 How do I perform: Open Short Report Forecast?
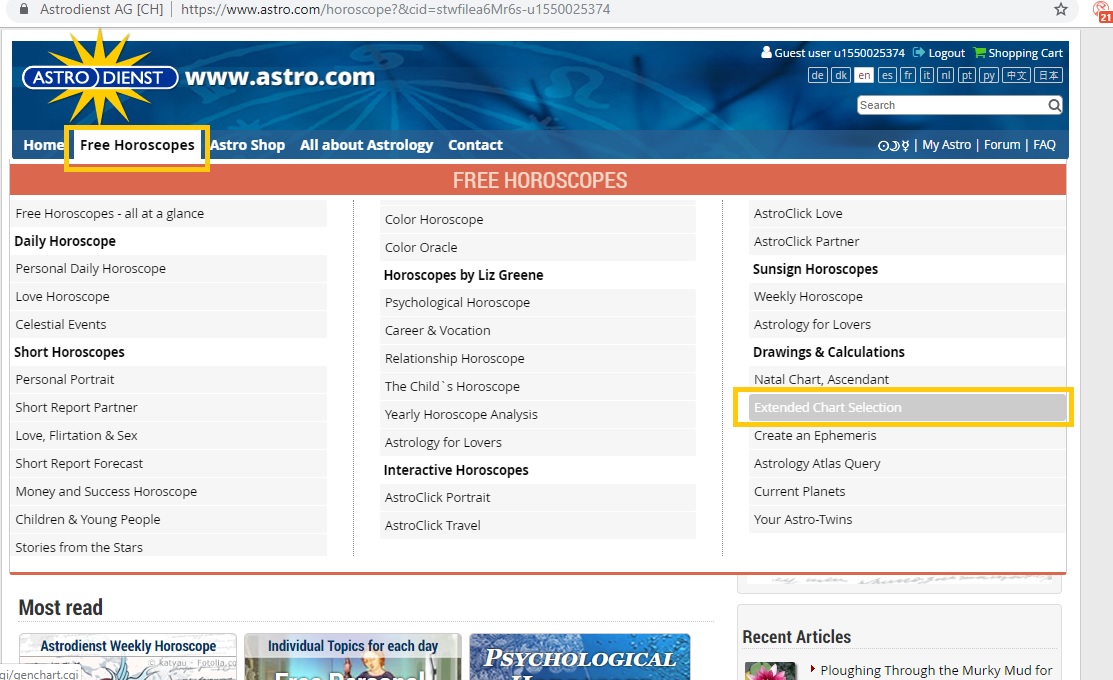tap(169, 464)
